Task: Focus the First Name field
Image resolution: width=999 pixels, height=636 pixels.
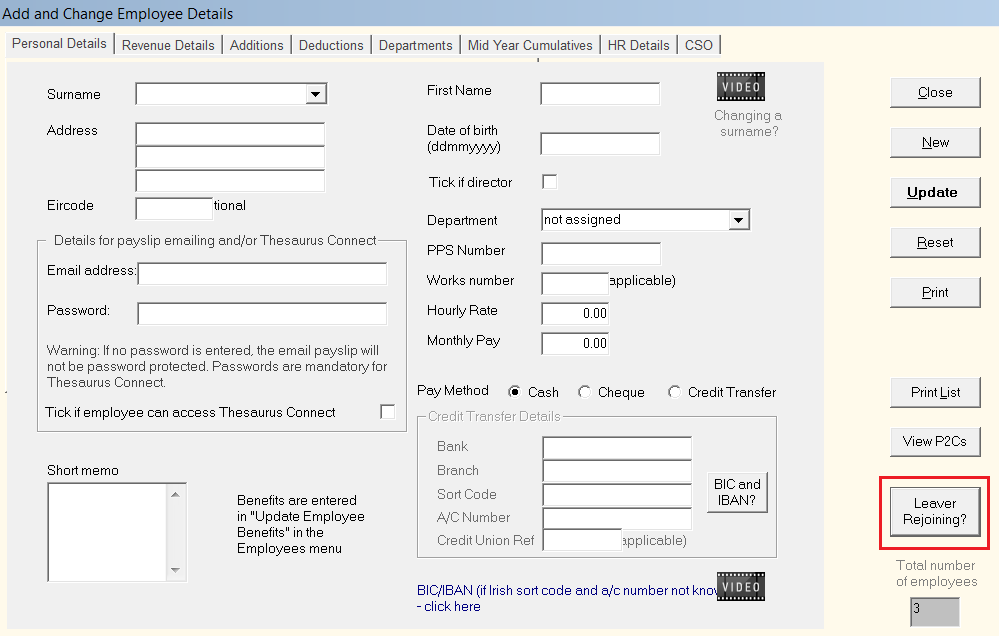Action: (600, 94)
